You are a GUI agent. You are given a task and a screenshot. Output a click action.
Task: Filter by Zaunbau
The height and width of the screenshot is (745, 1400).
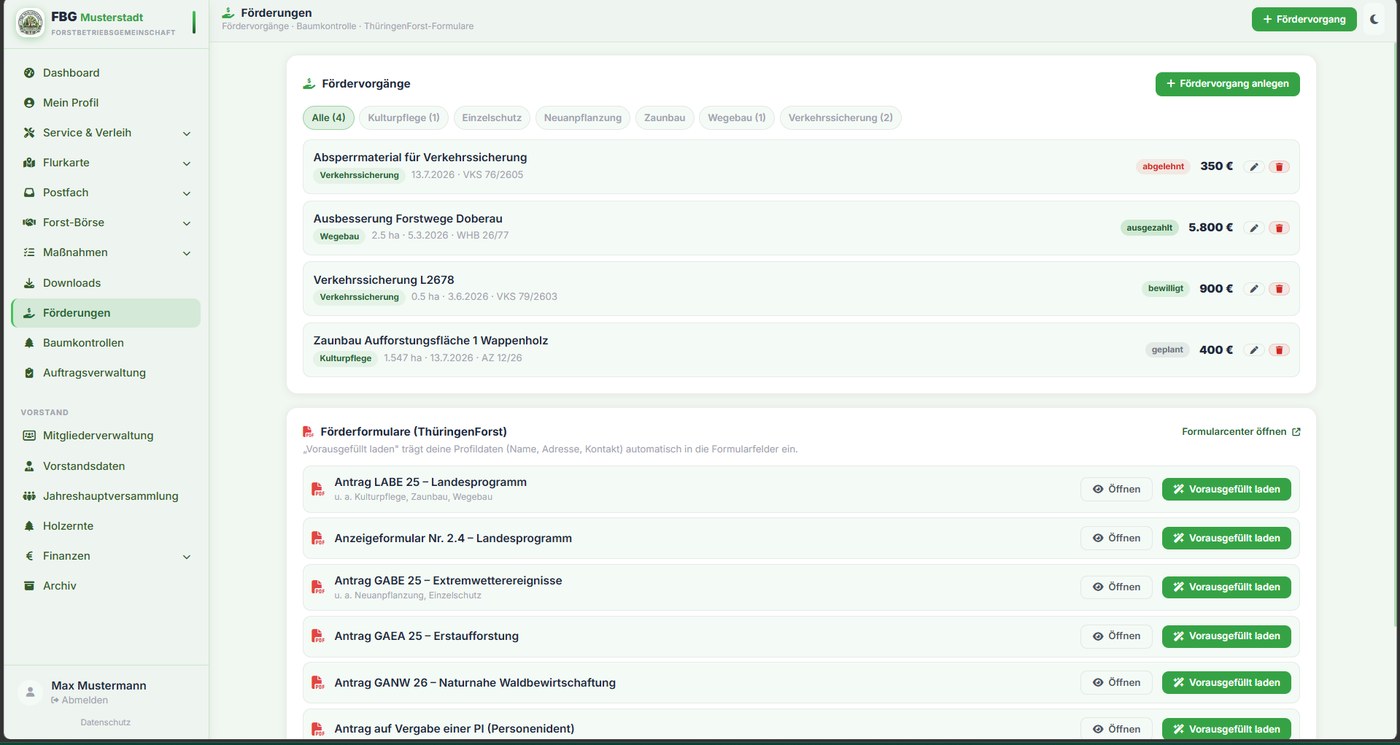point(665,118)
